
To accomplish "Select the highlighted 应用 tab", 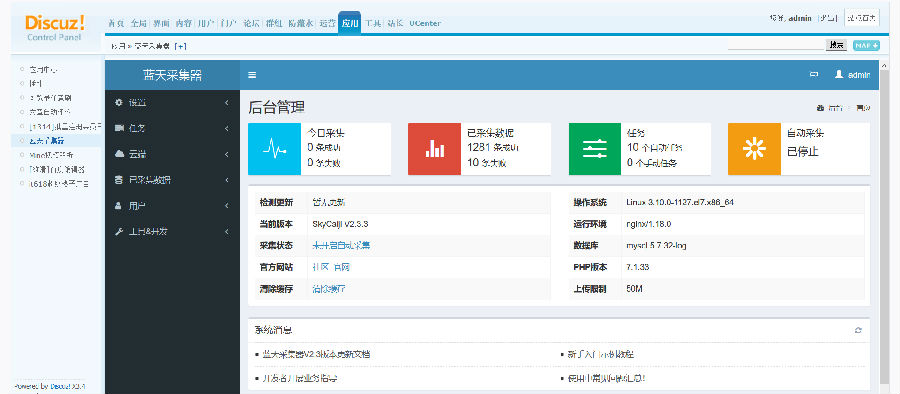I will point(350,23).
